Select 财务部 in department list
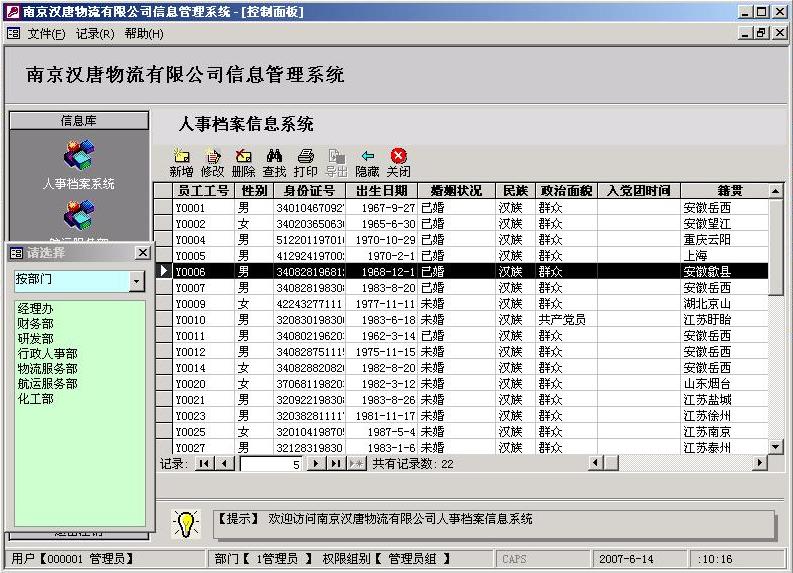The image size is (793, 573). 35,324
